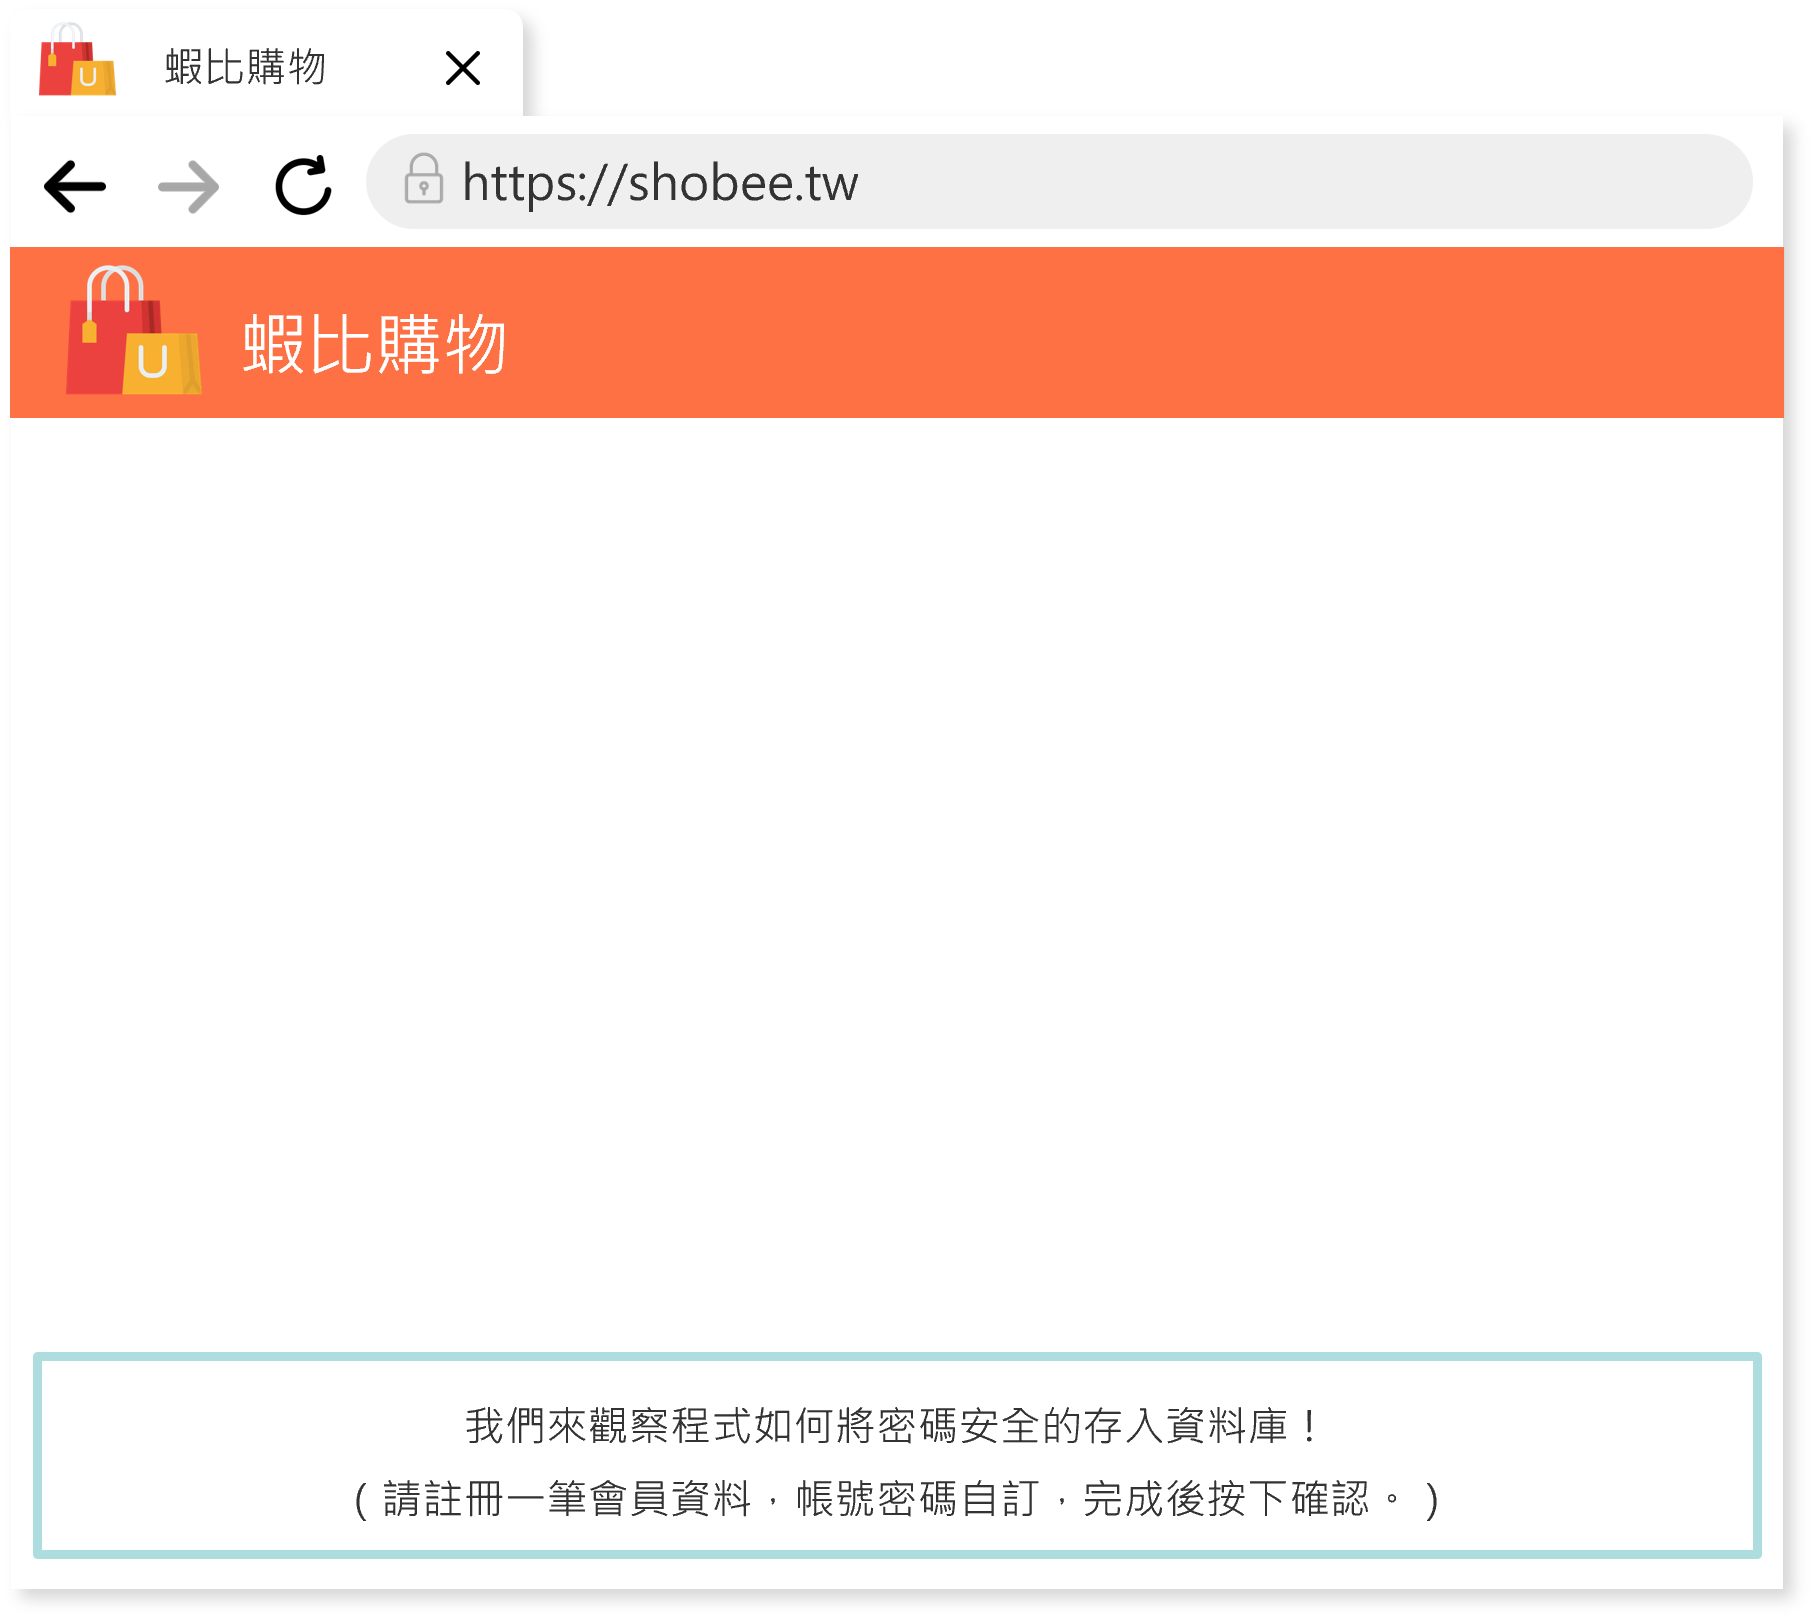
Task: Go back with the browser back arrow
Action: tap(75, 186)
